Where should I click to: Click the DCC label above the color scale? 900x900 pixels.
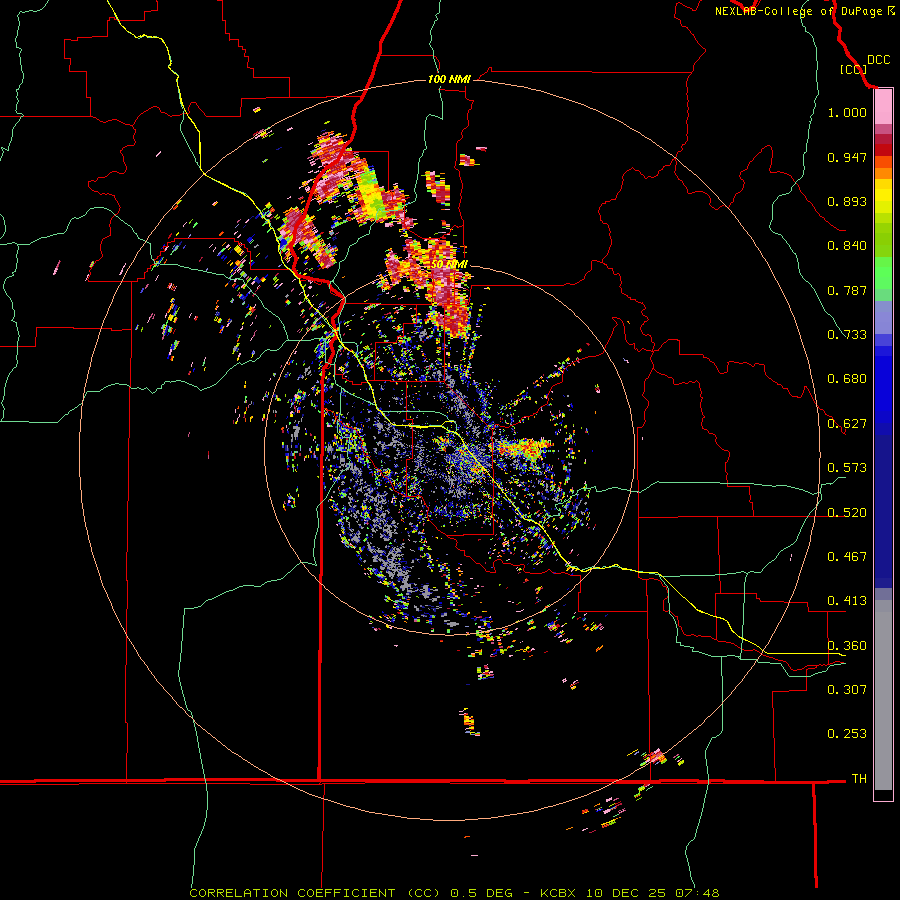tap(879, 60)
